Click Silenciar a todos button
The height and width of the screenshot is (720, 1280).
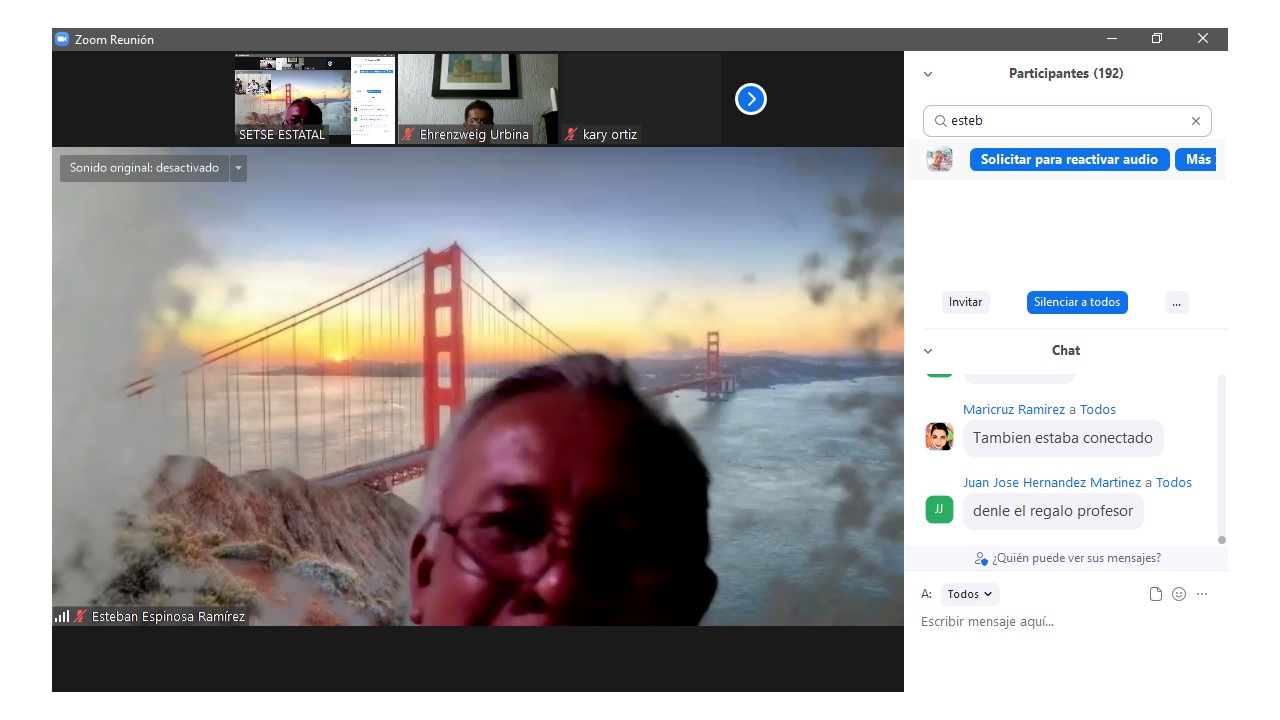pos(1077,302)
